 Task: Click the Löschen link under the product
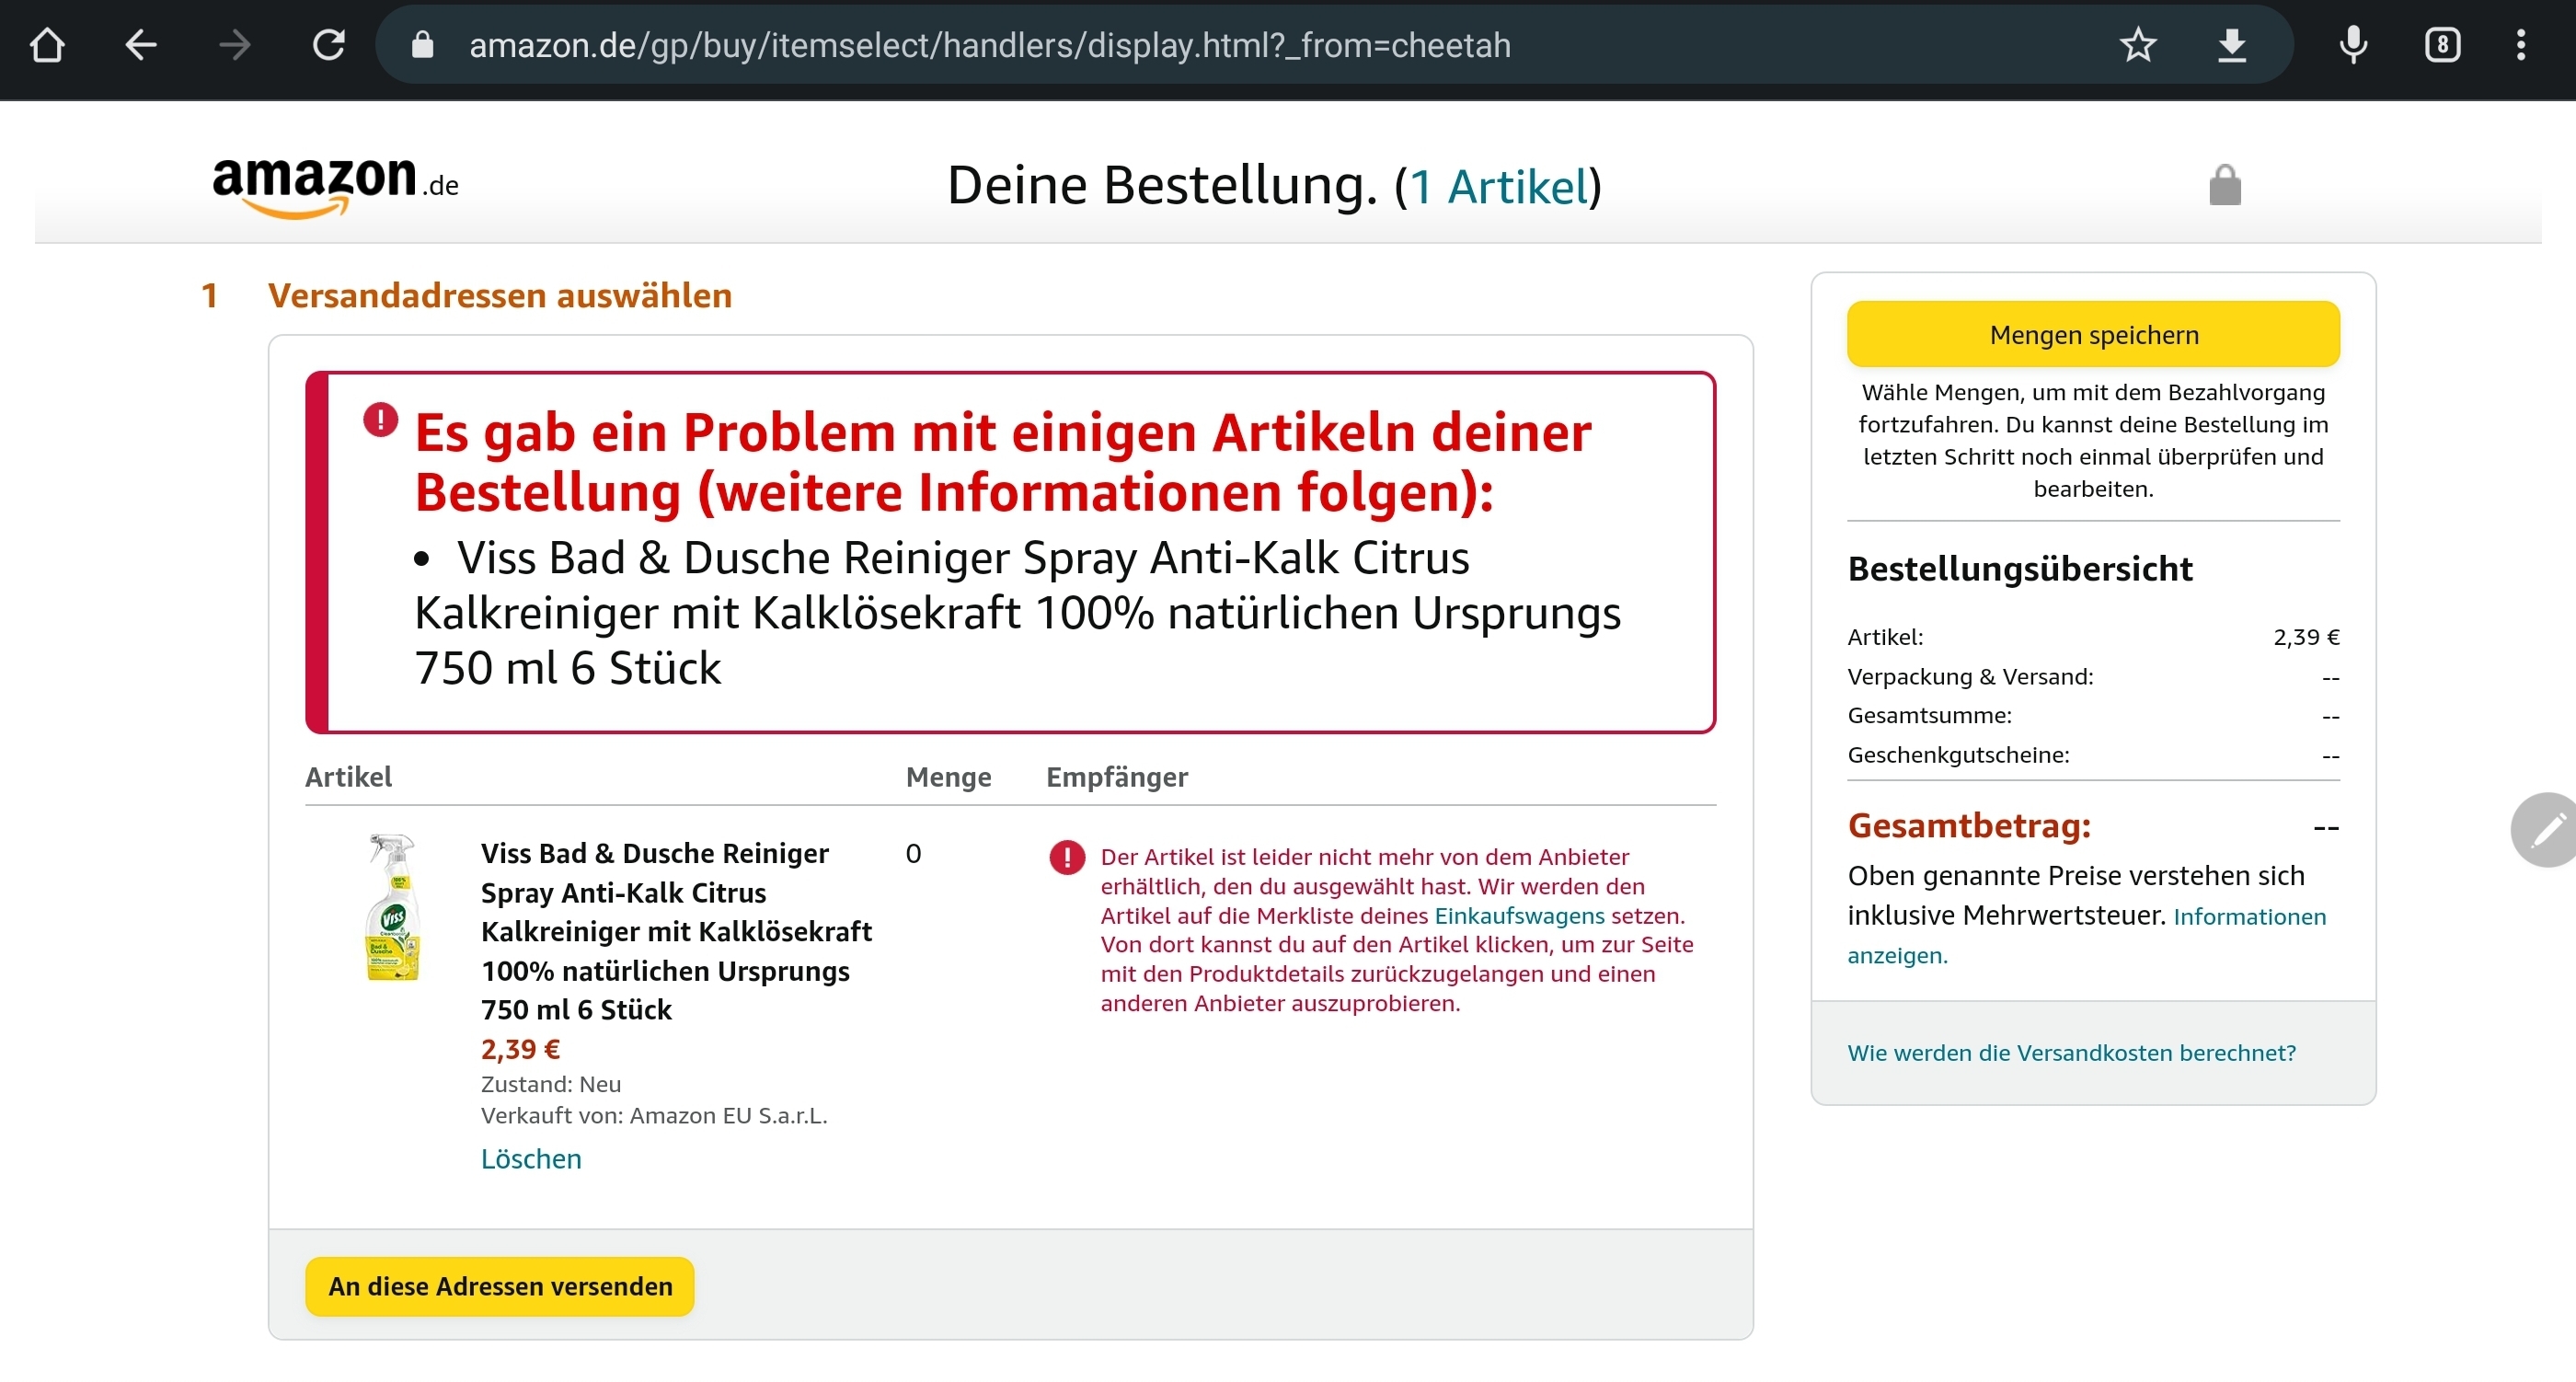click(531, 1158)
